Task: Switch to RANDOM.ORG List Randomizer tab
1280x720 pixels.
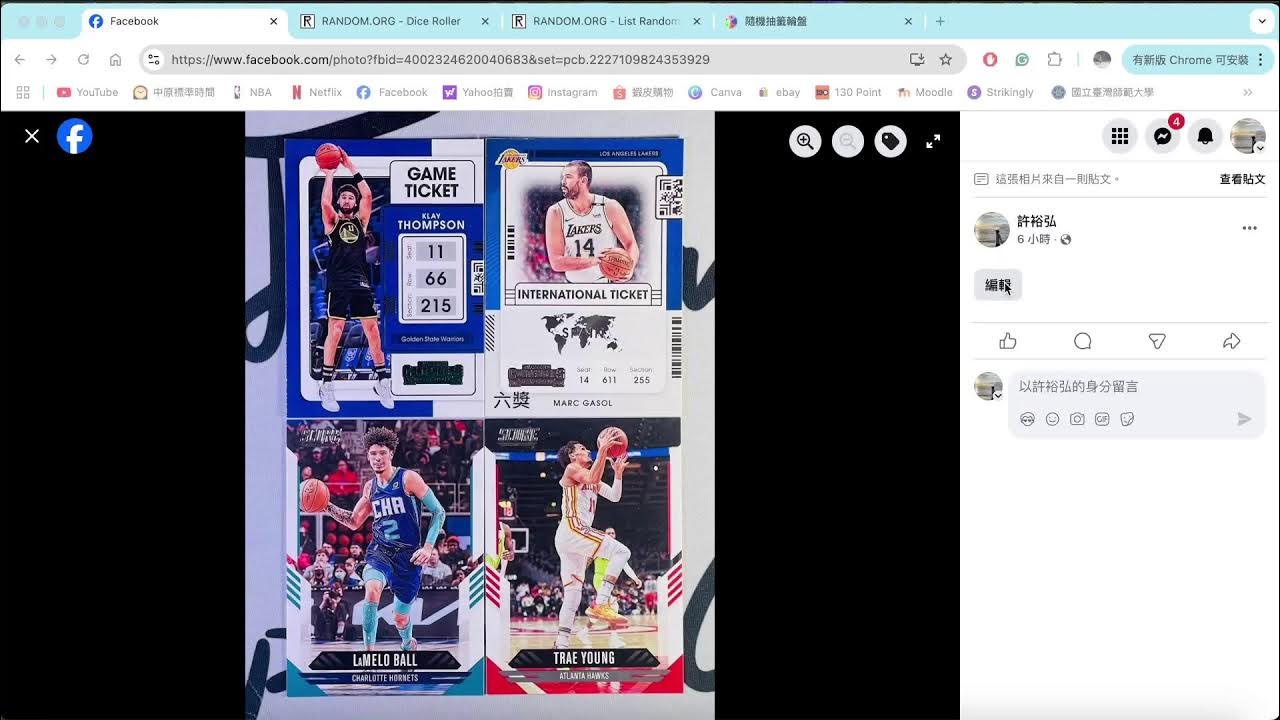Action: click(x=606, y=21)
